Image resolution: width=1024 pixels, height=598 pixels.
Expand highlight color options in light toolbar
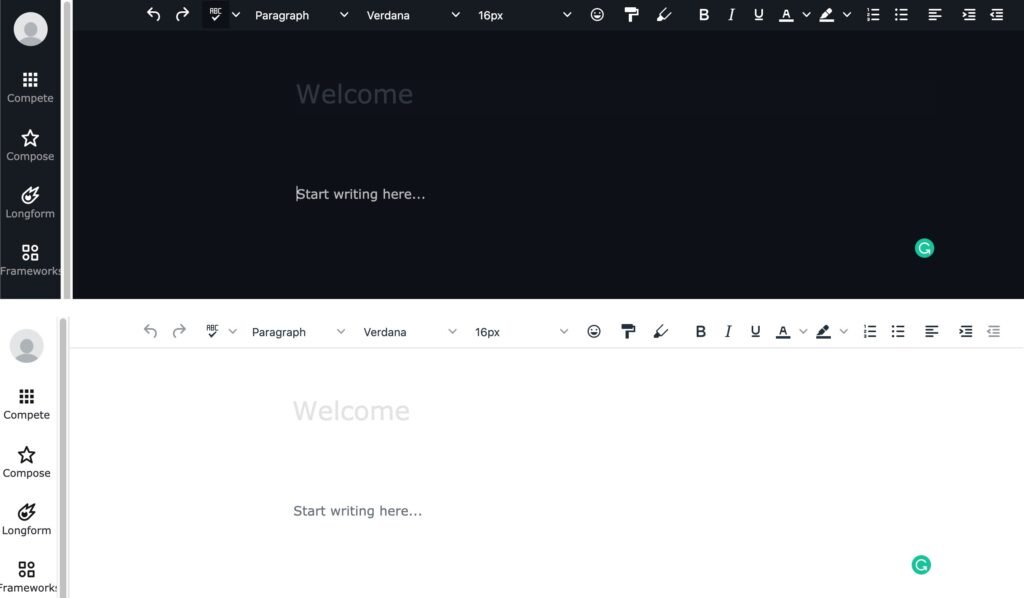(x=843, y=331)
